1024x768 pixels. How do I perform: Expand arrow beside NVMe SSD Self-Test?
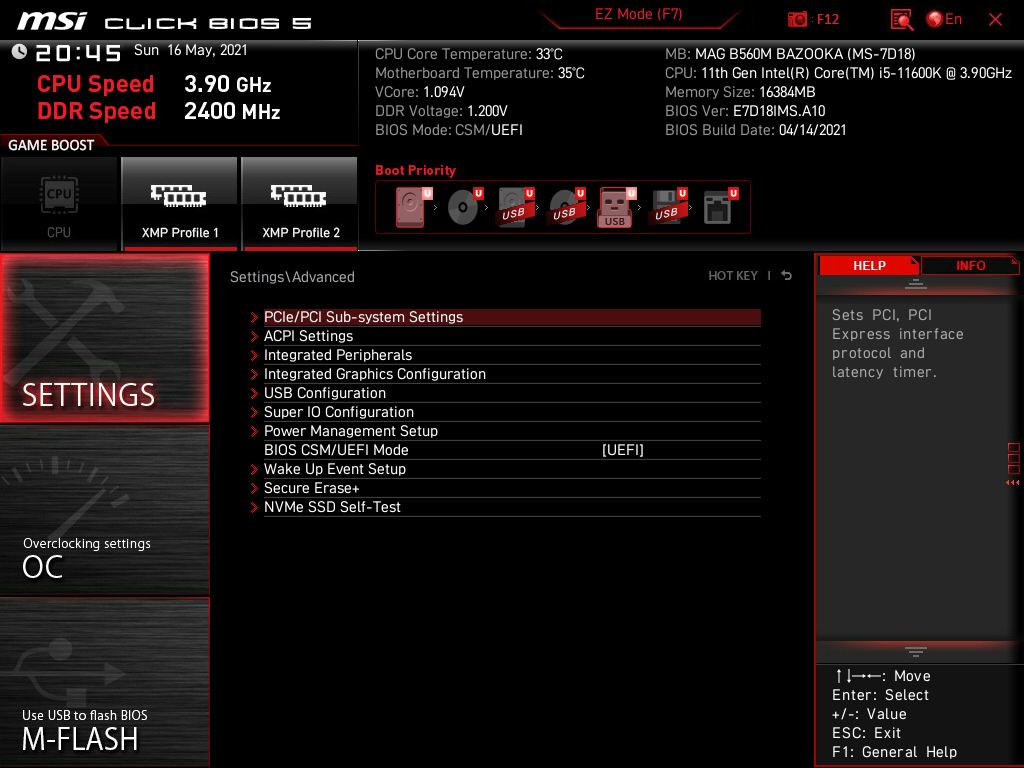coord(254,507)
